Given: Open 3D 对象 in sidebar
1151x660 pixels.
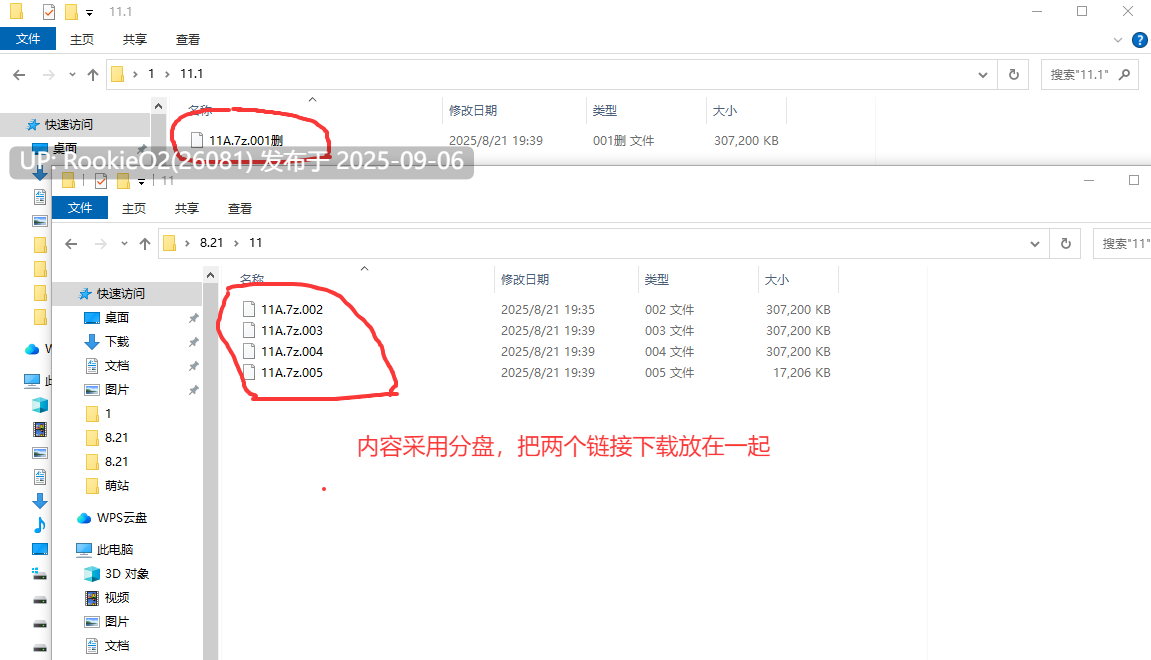Looking at the screenshot, I should 126,573.
